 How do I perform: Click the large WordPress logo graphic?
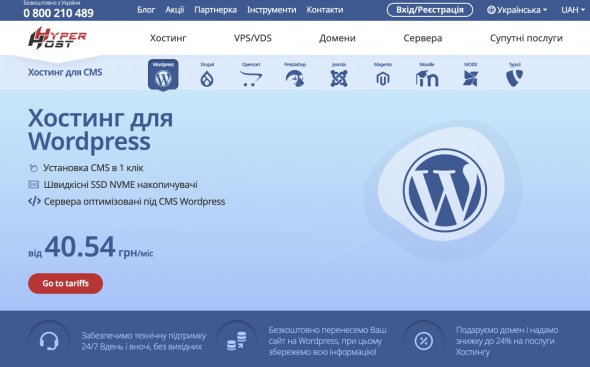(x=445, y=190)
